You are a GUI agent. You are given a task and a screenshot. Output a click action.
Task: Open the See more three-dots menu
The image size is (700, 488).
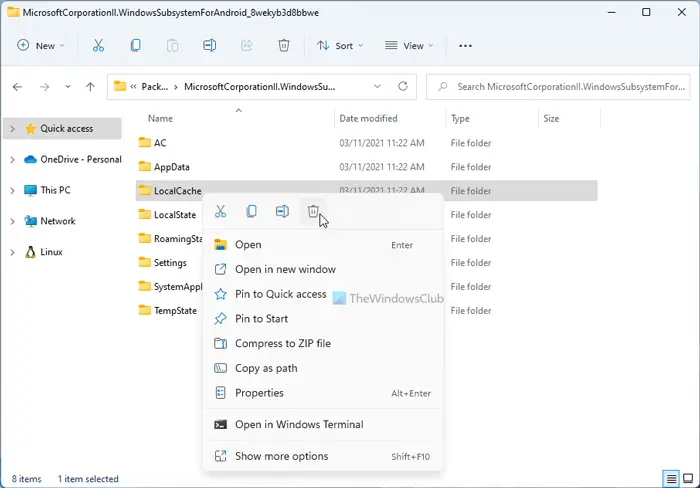click(x=465, y=46)
